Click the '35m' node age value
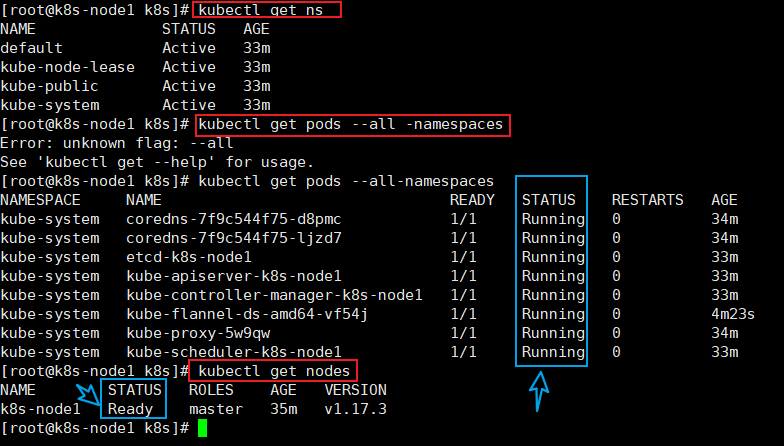The image size is (784, 446). (284, 409)
